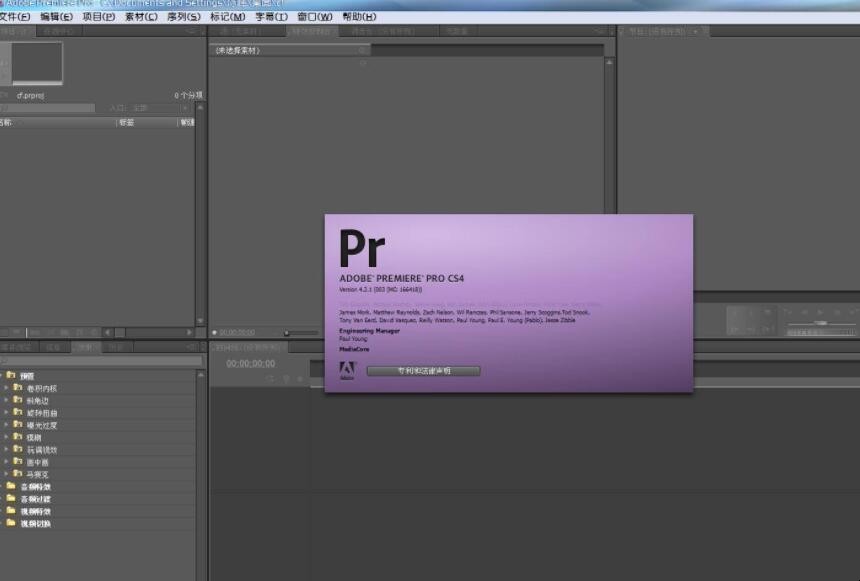Open the 帮助(H) menu

pyautogui.click(x=359, y=17)
